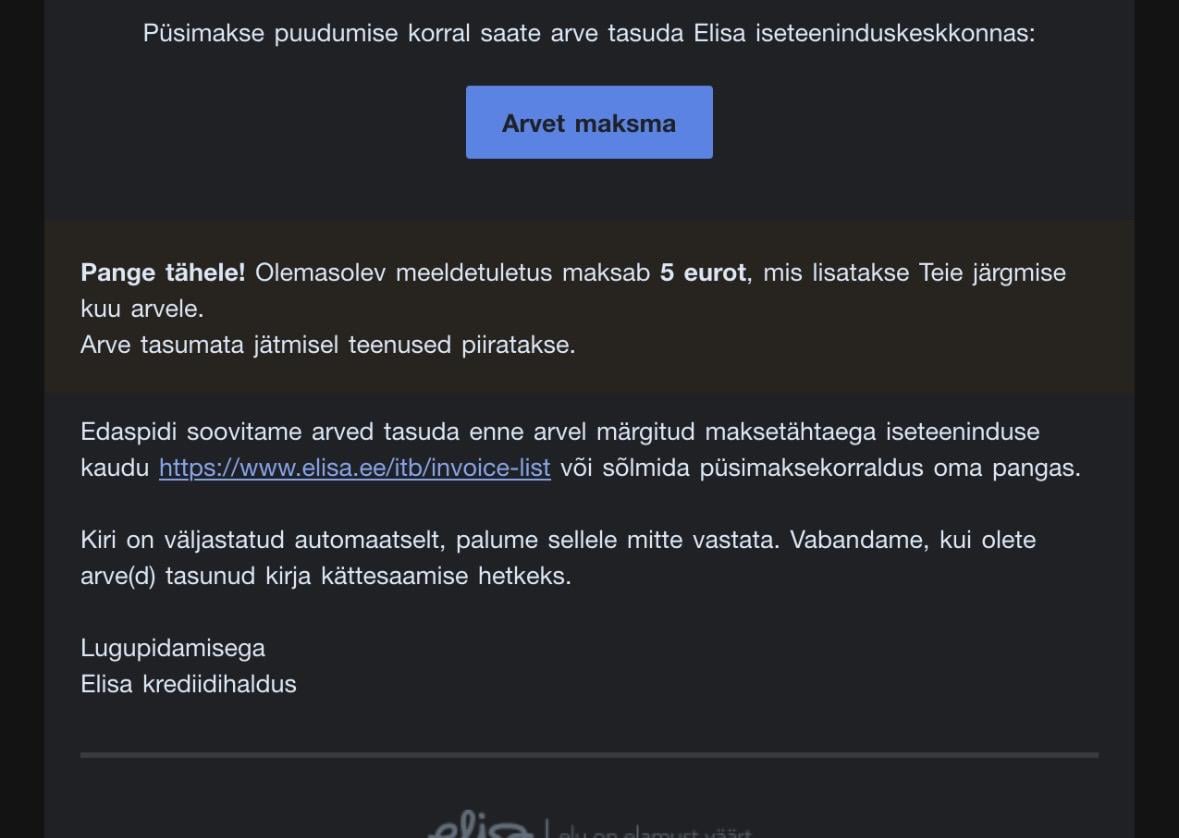Click the "või sõlmida püsimaksekorraldus oma pangas" text
The height and width of the screenshot is (838, 1179).
pos(820,468)
